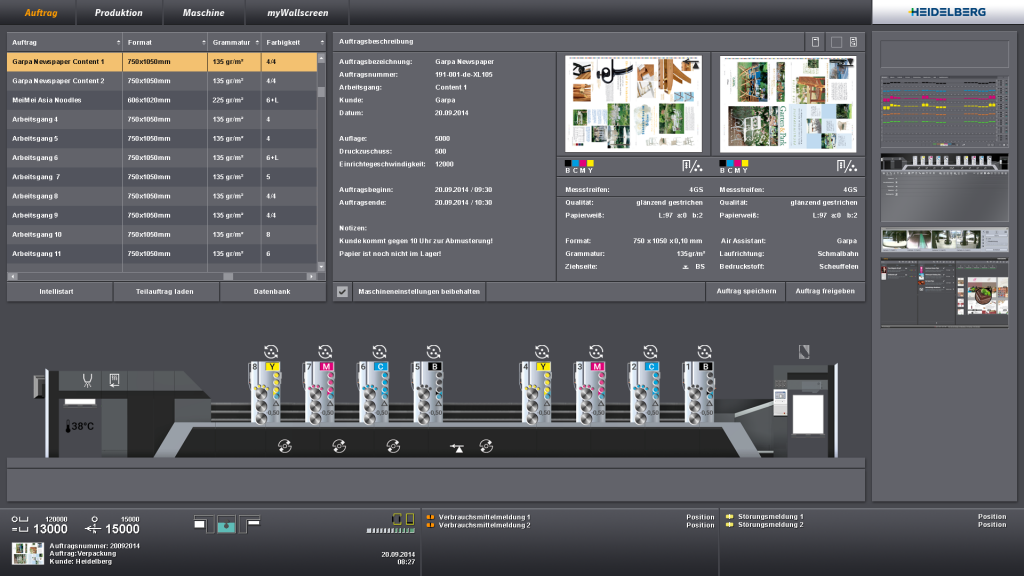Image resolution: width=1024 pixels, height=576 pixels.
Task: Click the rotation icon above printing unit 1
Action: point(705,351)
